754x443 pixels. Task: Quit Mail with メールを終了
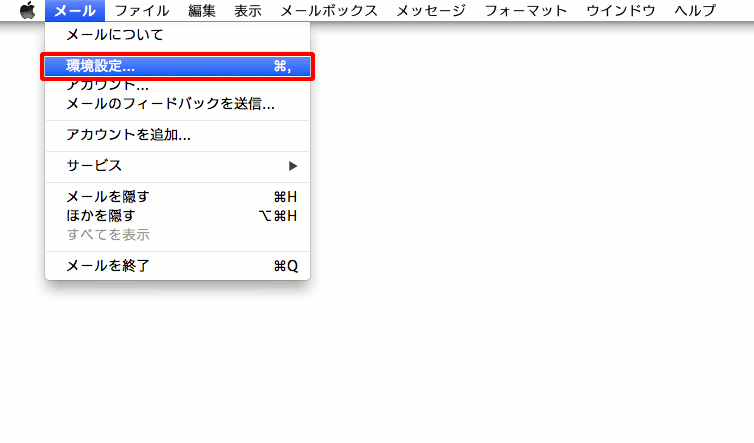click(x=108, y=266)
